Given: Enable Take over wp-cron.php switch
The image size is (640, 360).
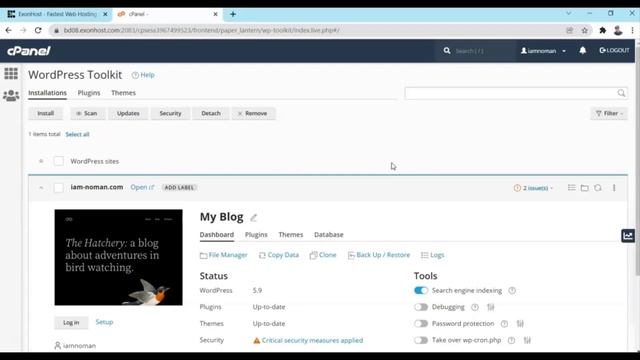Looking at the screenshot, I should coord(421,340).
